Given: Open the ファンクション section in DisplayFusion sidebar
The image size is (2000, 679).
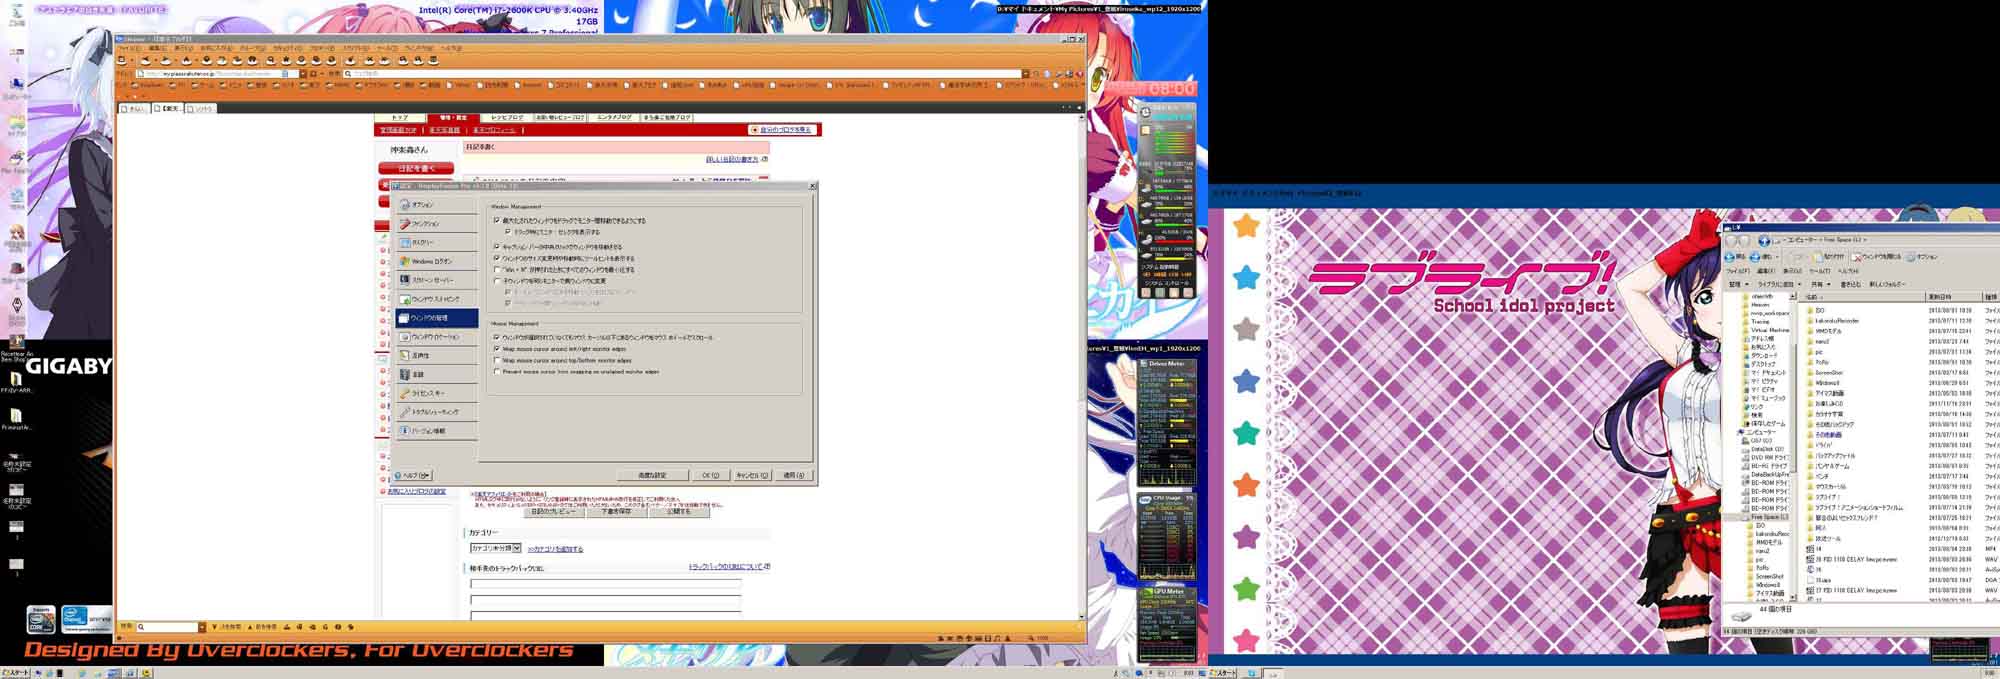Looking at the screenshot, I should coord(436,224).
